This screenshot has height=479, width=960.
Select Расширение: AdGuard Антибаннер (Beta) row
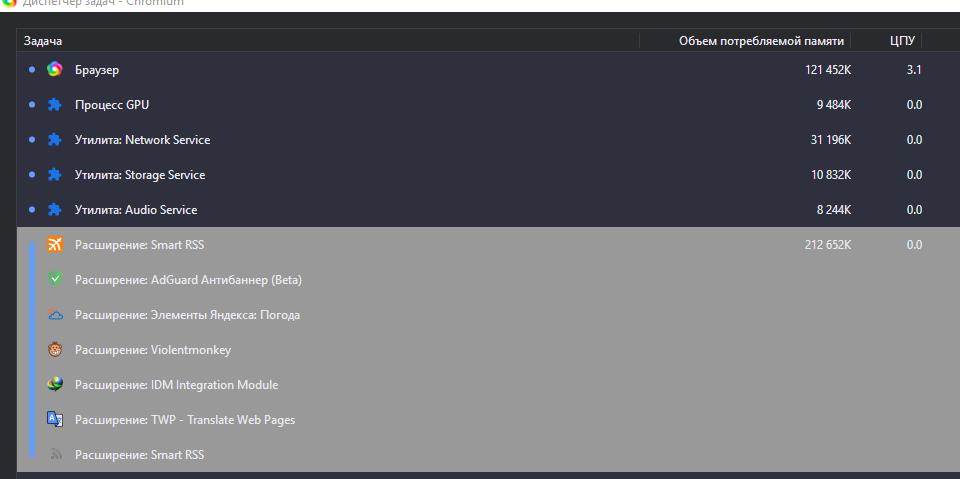(488, 280)
